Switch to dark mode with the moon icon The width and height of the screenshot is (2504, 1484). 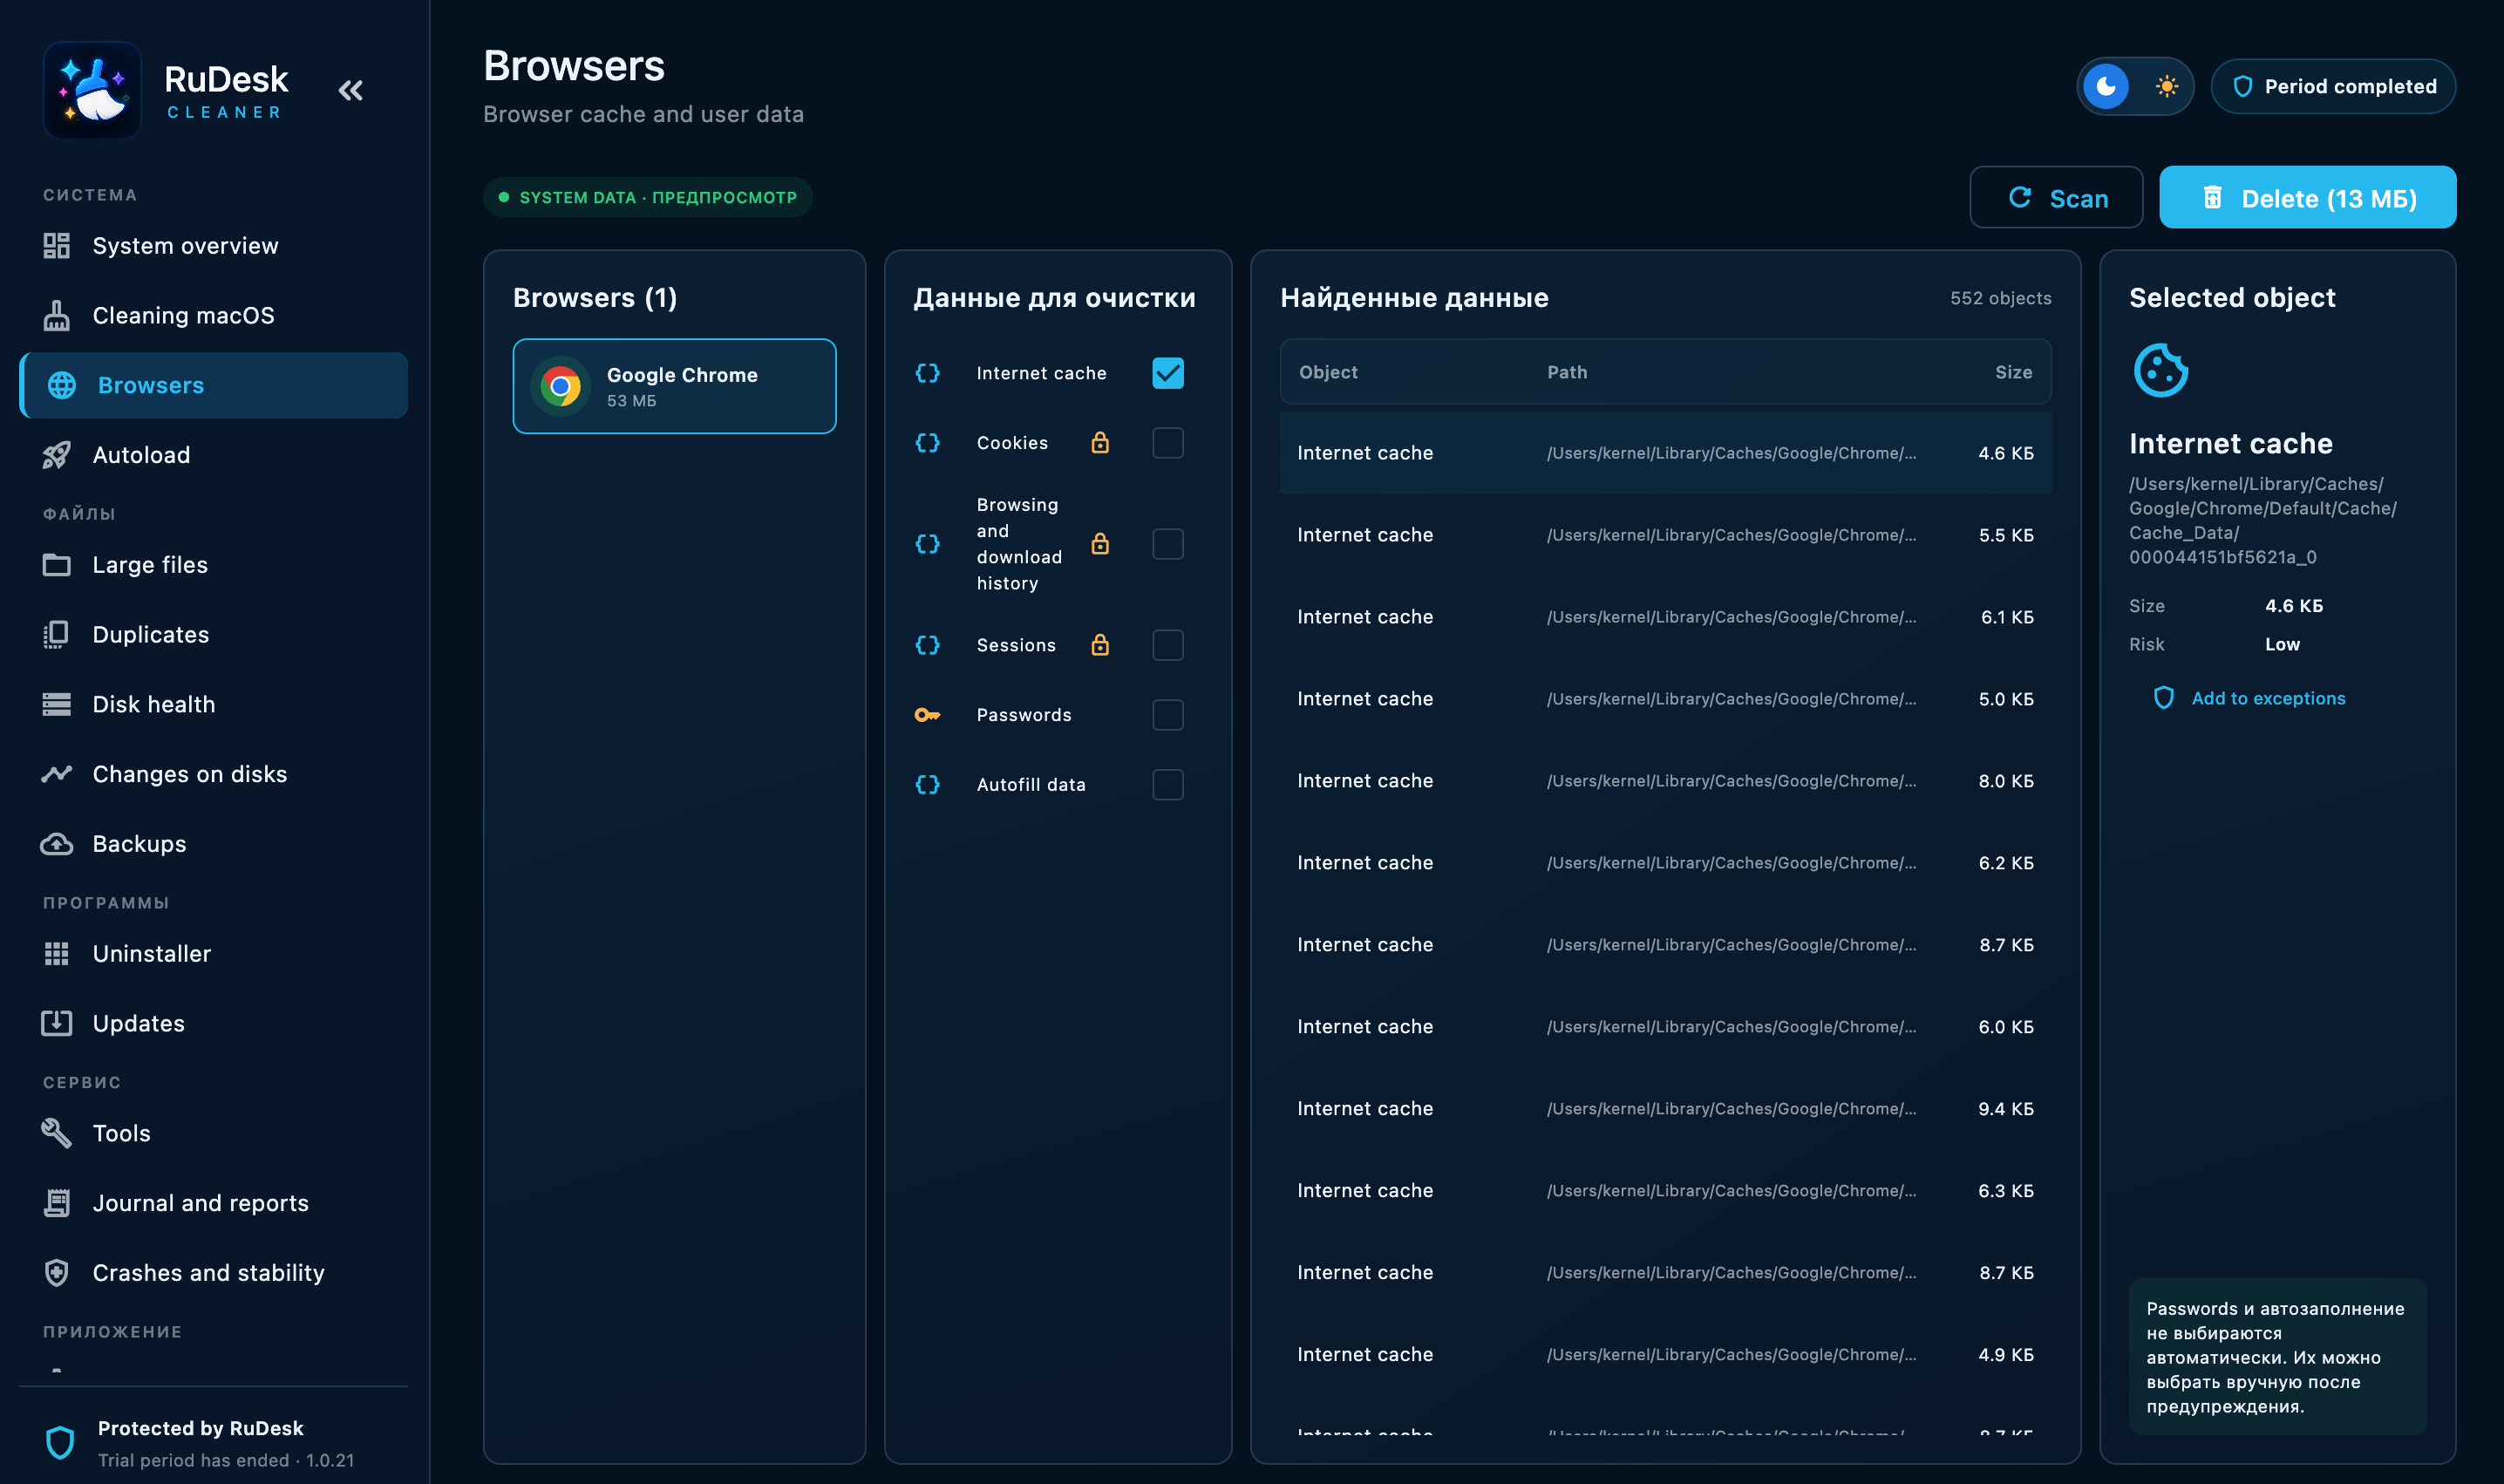tap(2106, 86)
